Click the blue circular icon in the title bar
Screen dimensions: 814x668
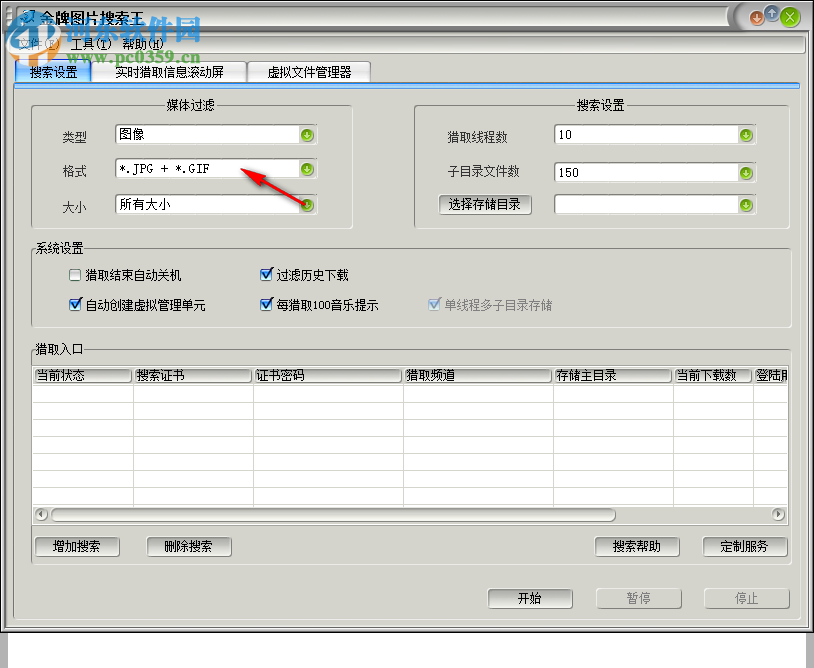pyautogui.click(x=772, y=16)
